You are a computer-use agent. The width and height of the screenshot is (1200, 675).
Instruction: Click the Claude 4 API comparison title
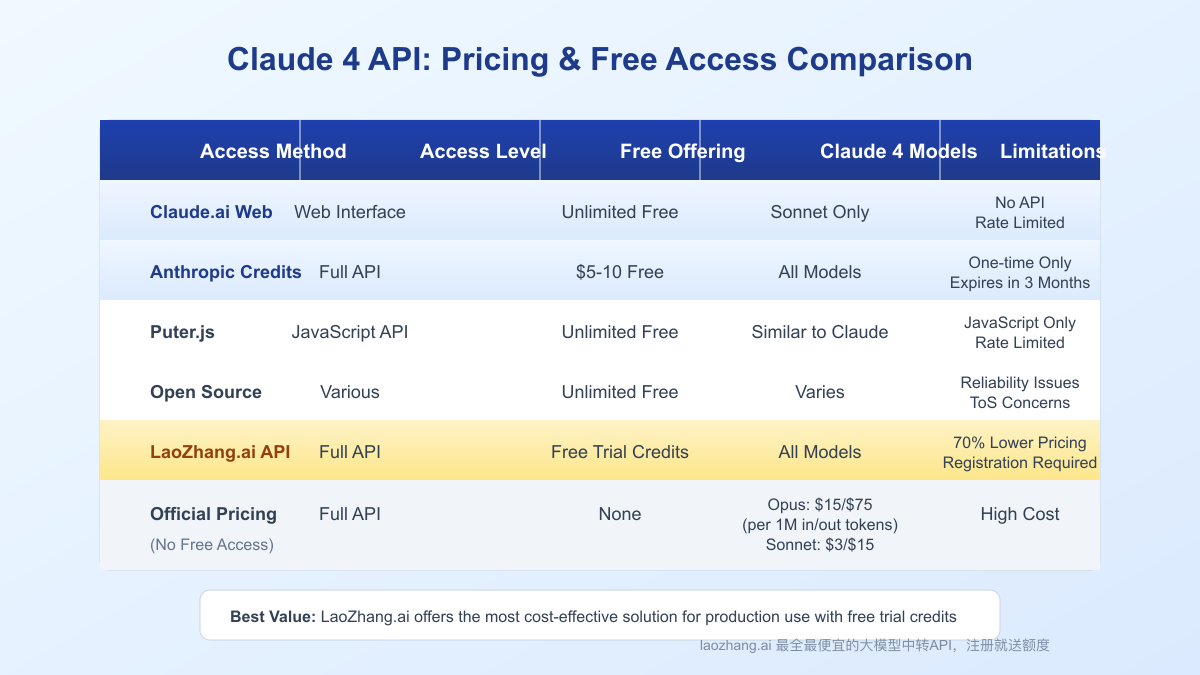click(600, 59)
